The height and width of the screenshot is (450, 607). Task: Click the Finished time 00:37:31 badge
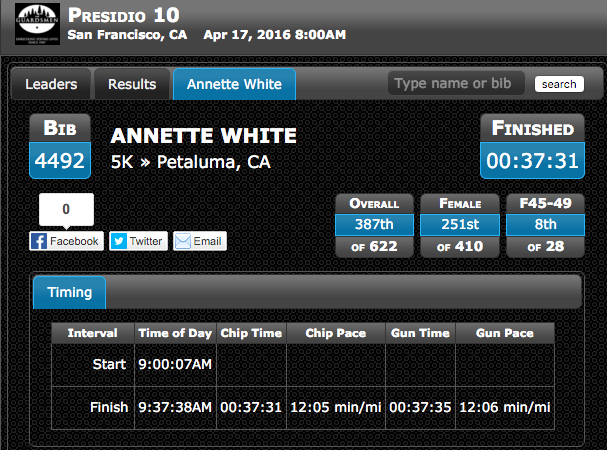[532, 146]
